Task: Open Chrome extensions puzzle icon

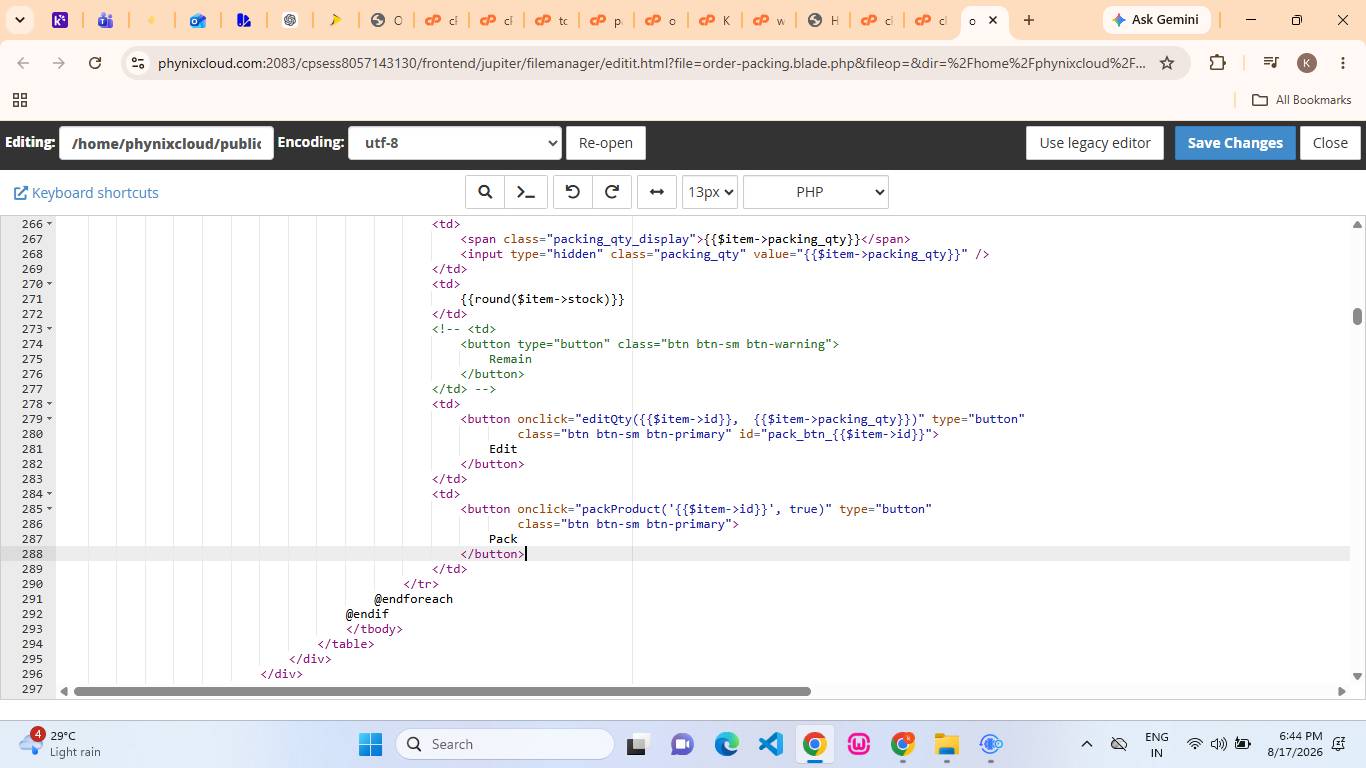Action: (1217, 63)
